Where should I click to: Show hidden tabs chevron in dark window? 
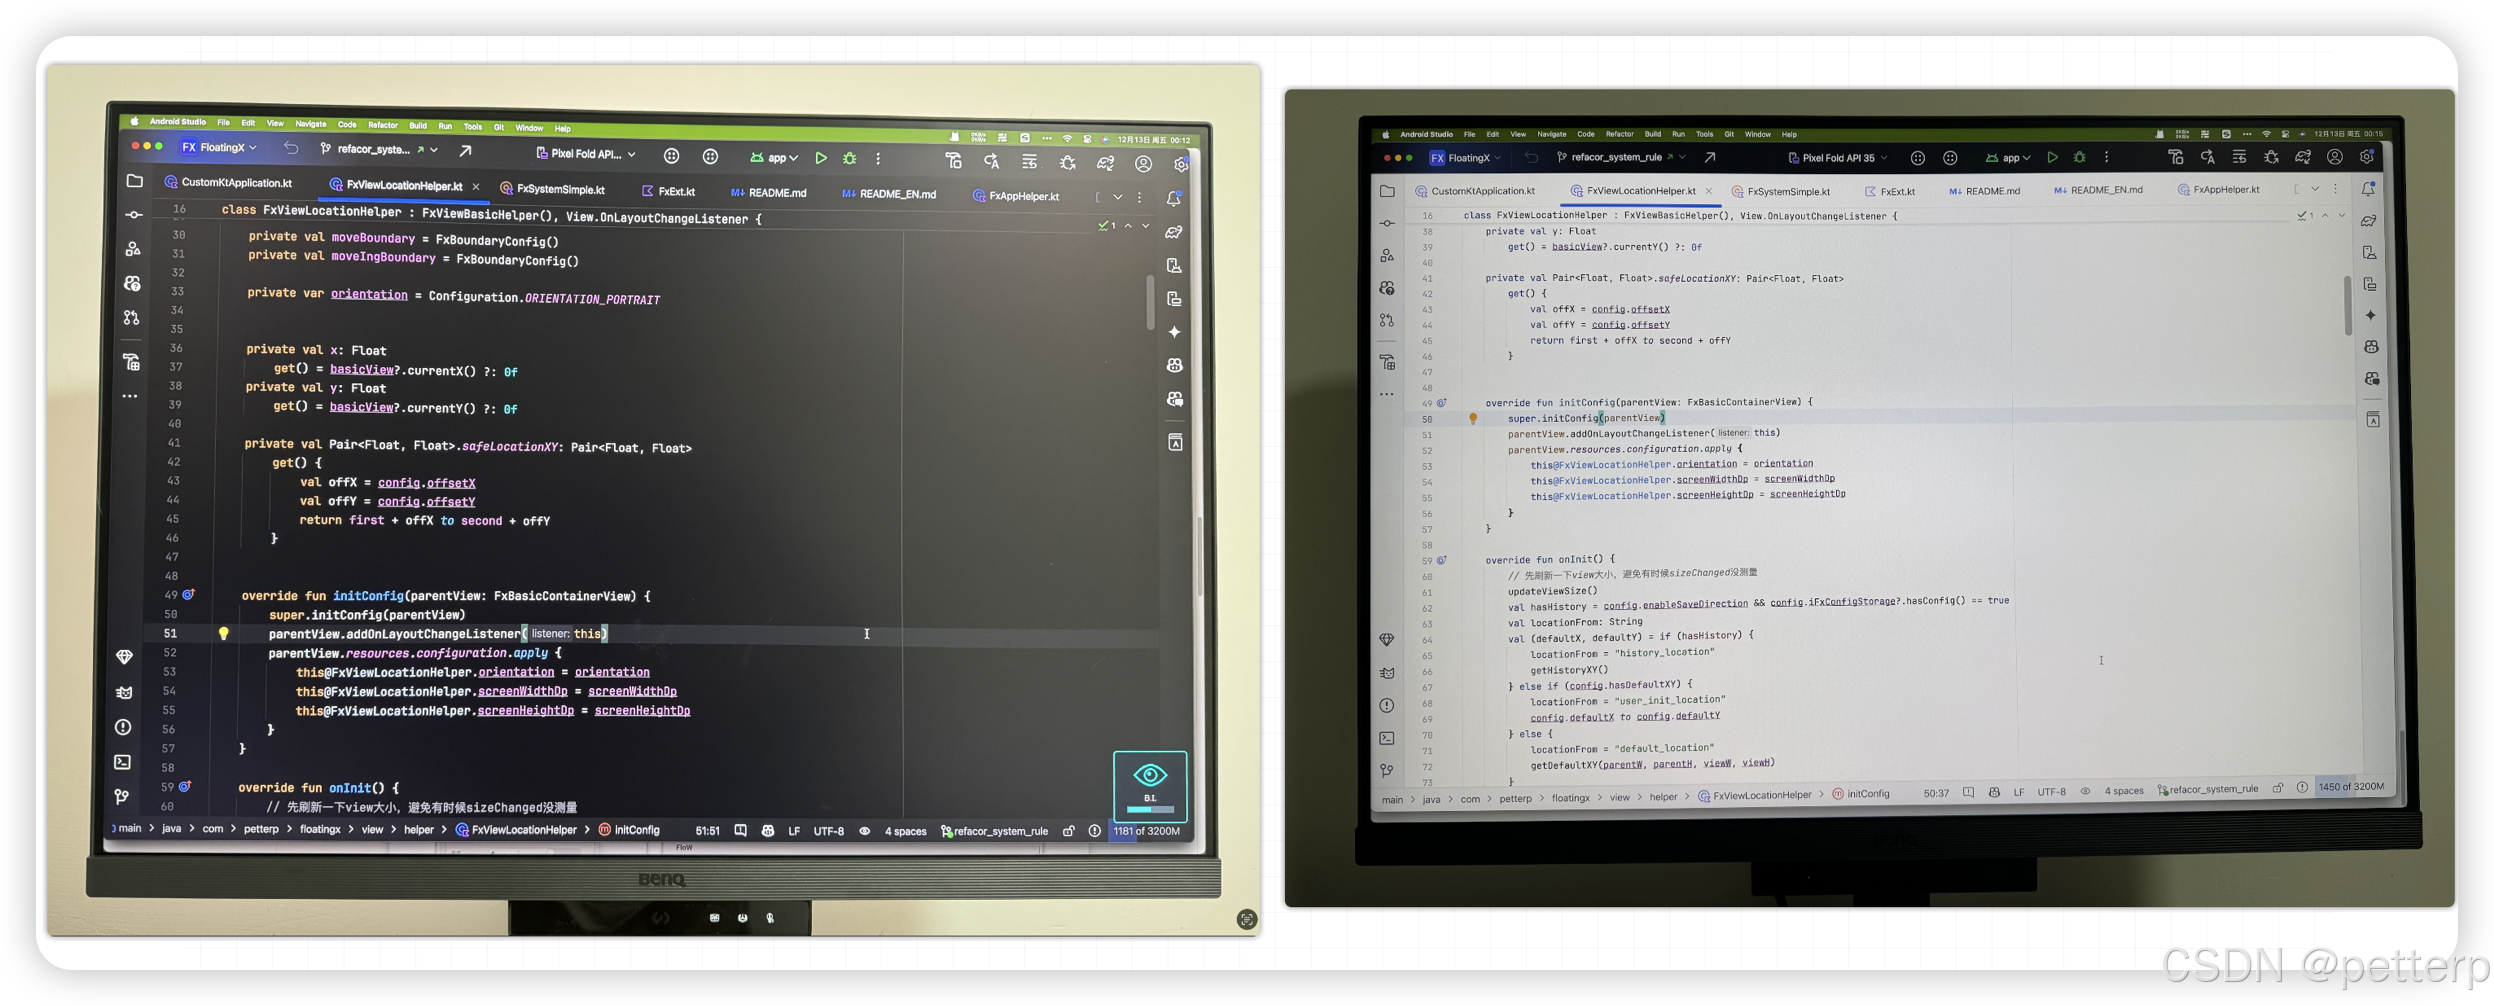tap(1118, 197)
